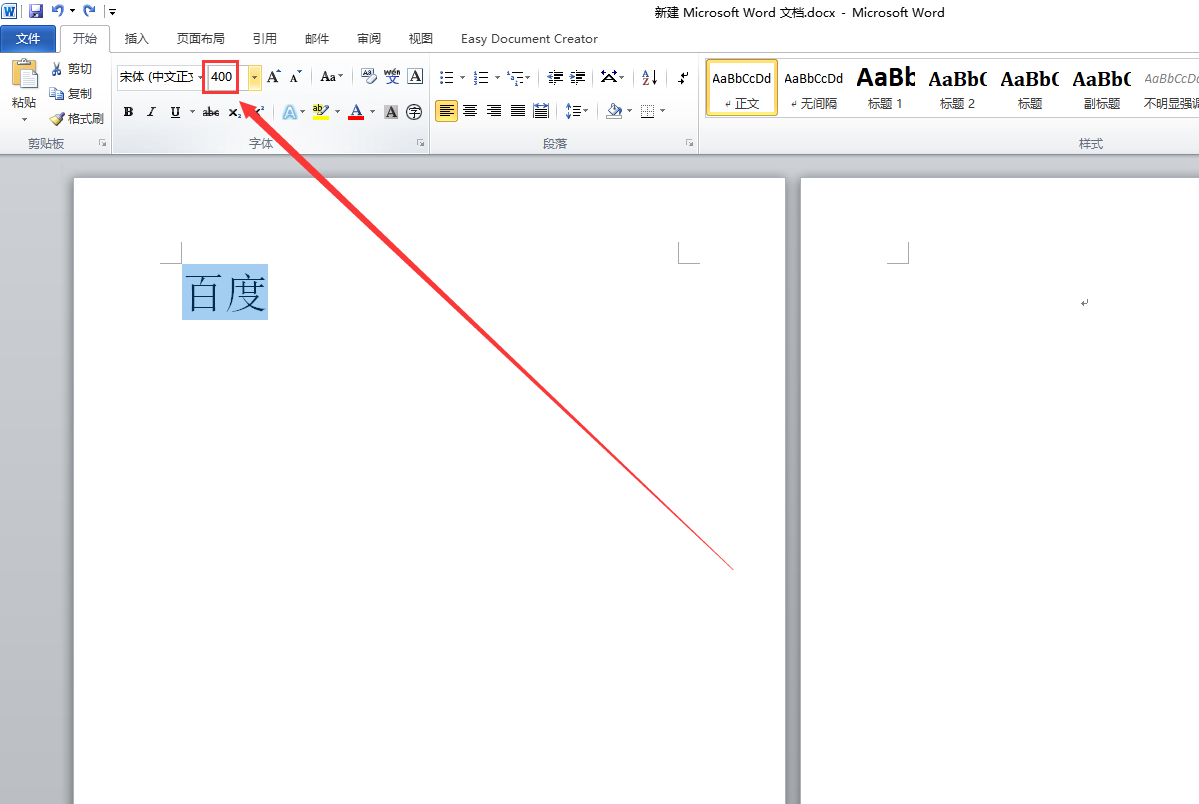The width and height of the screenshot is (1199, 804).
Task: Click the paragraph Shading paint bucket
Action: coord(613,112)
